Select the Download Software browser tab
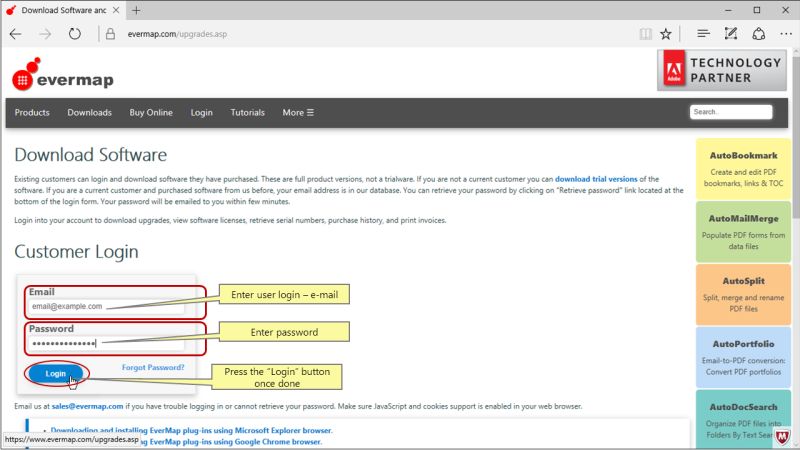Screen dimensions: 800x450 pyautogui.click(x=64, y=10)
